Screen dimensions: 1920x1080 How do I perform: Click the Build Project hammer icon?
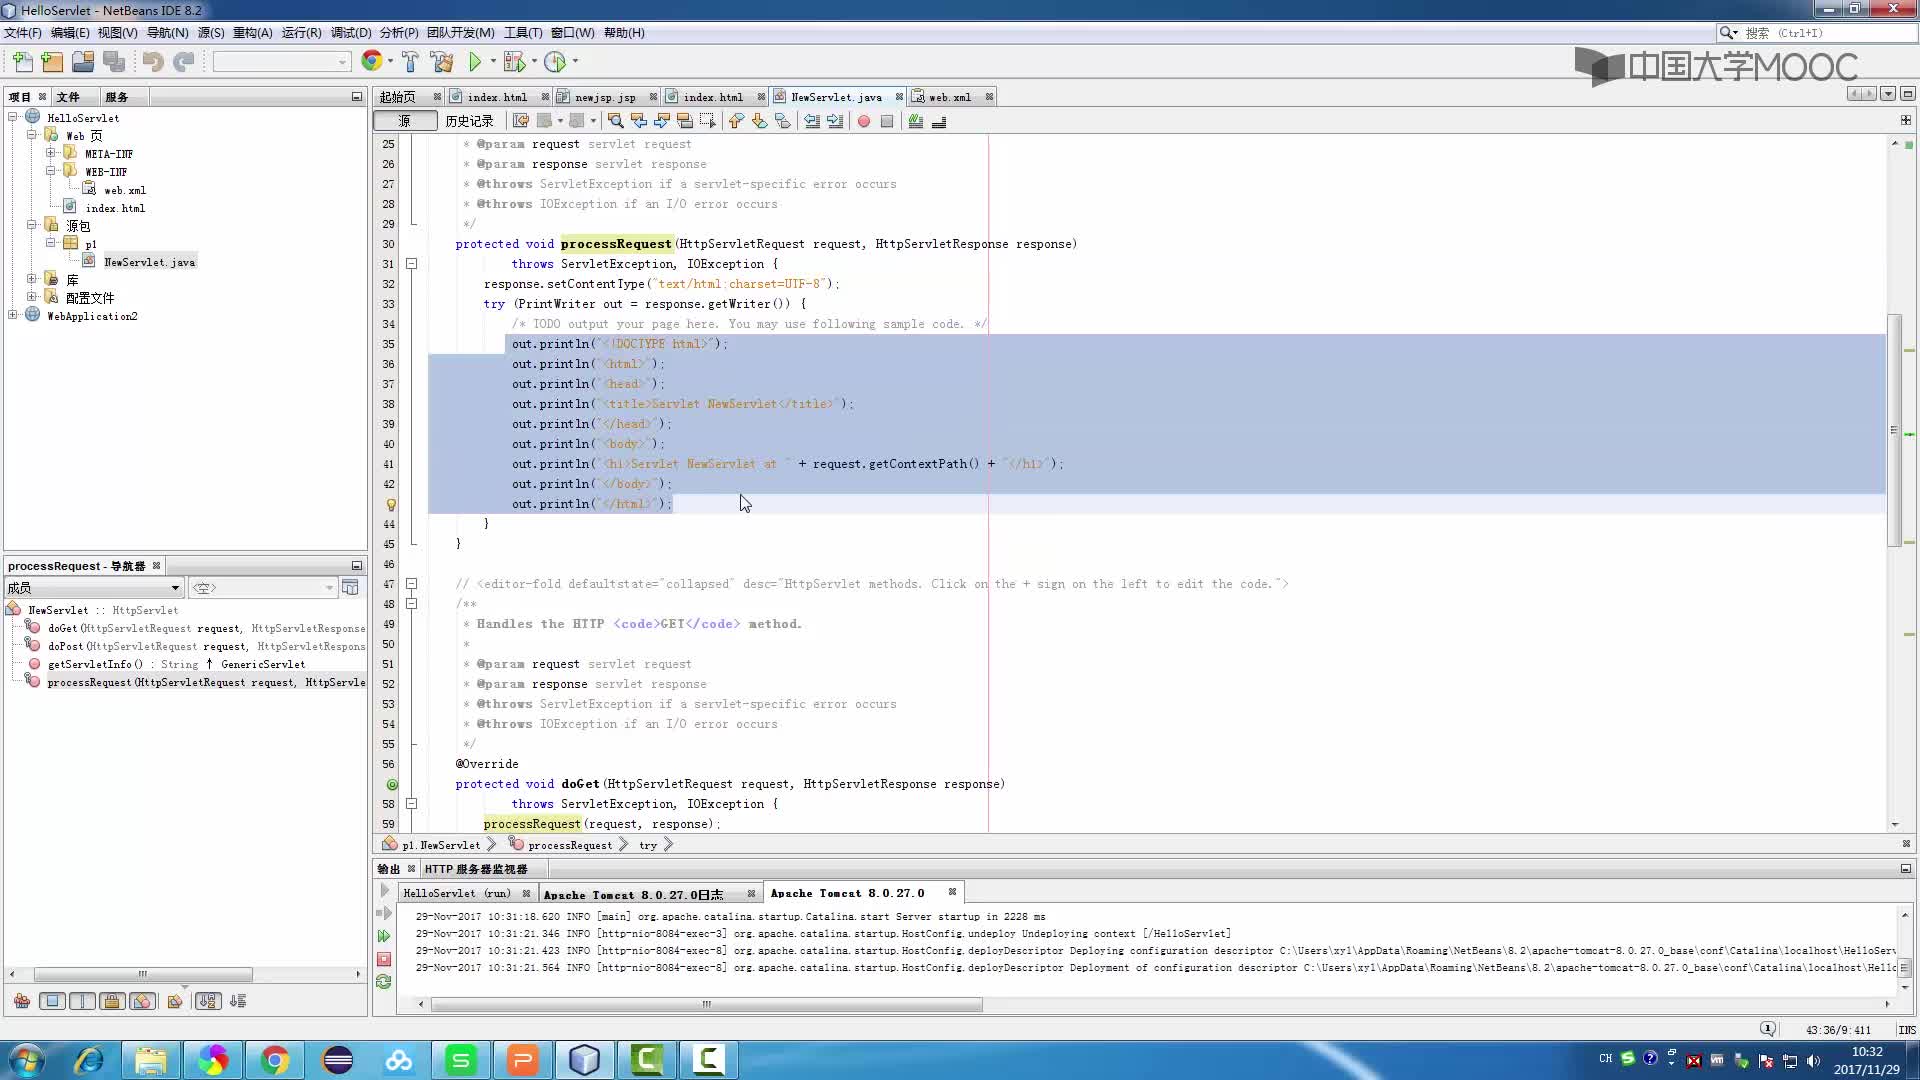coord(410,62)
